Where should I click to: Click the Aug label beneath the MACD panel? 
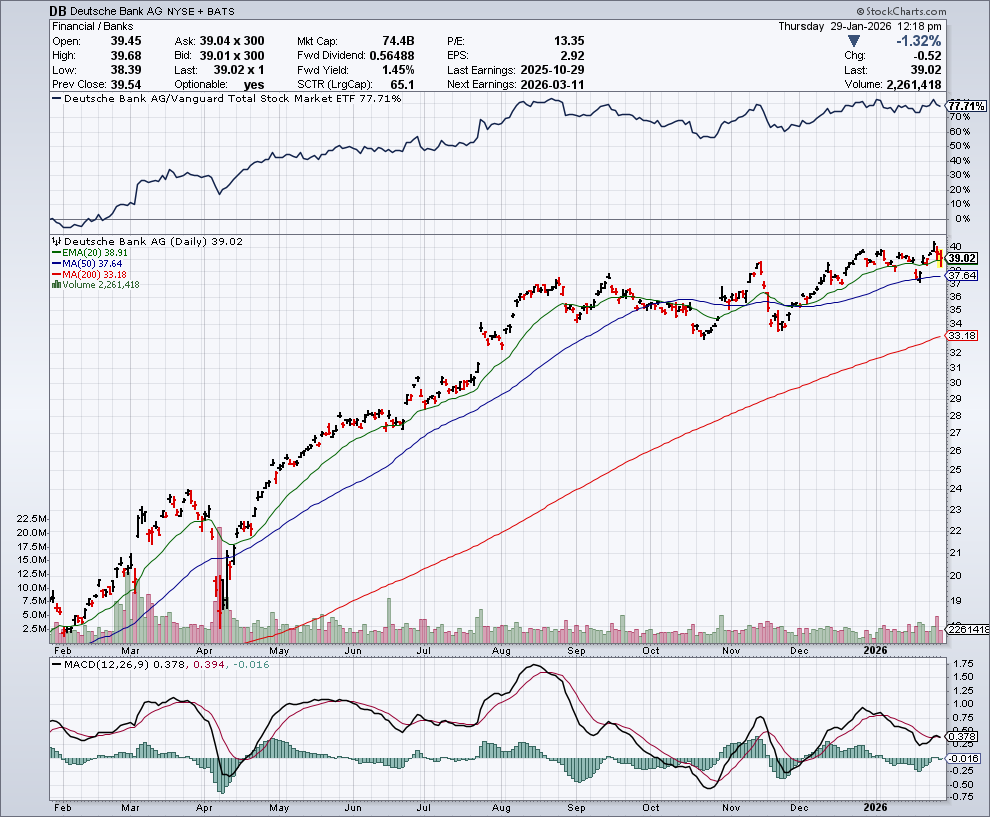502,806
